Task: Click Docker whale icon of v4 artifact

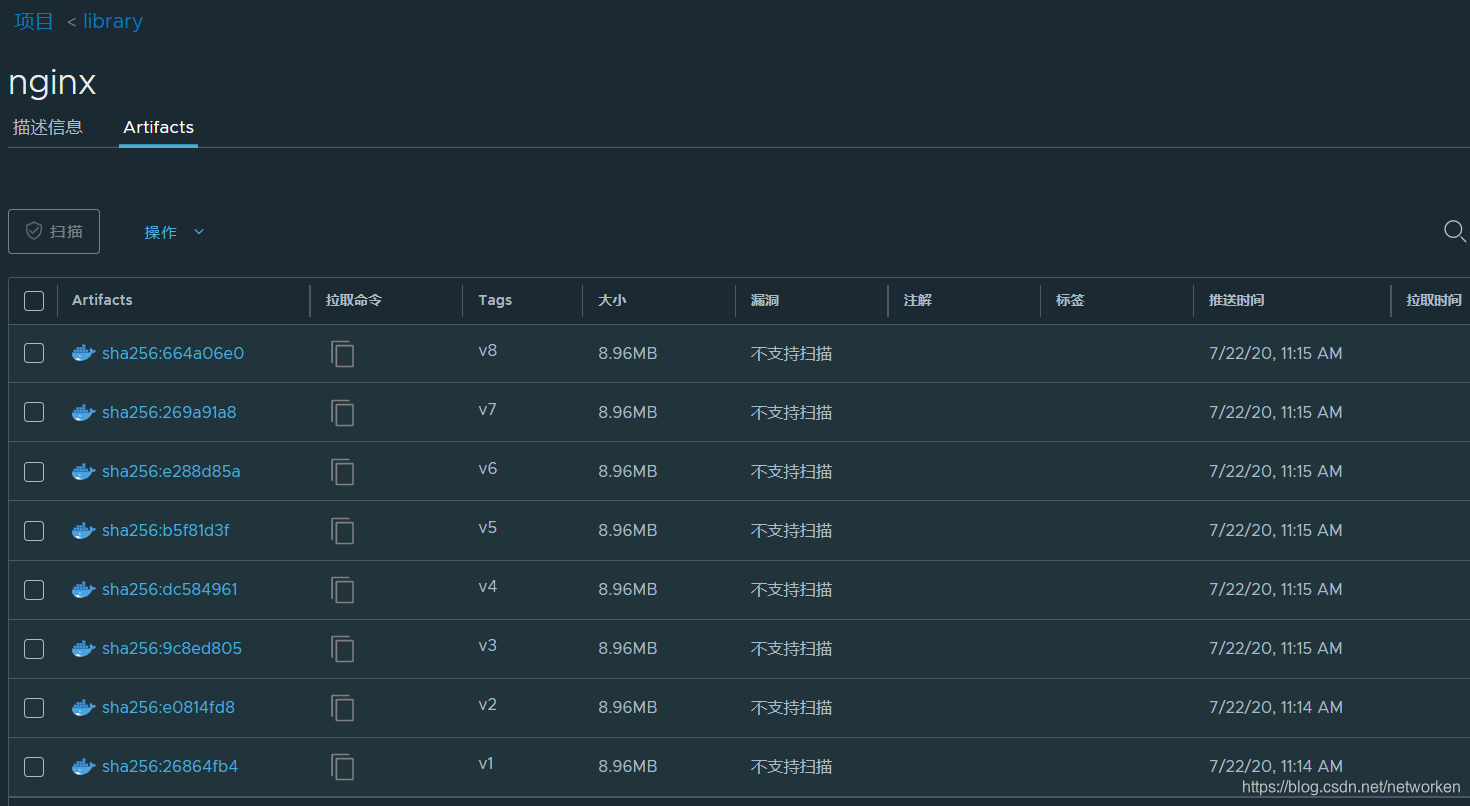Action: [84, 589]
